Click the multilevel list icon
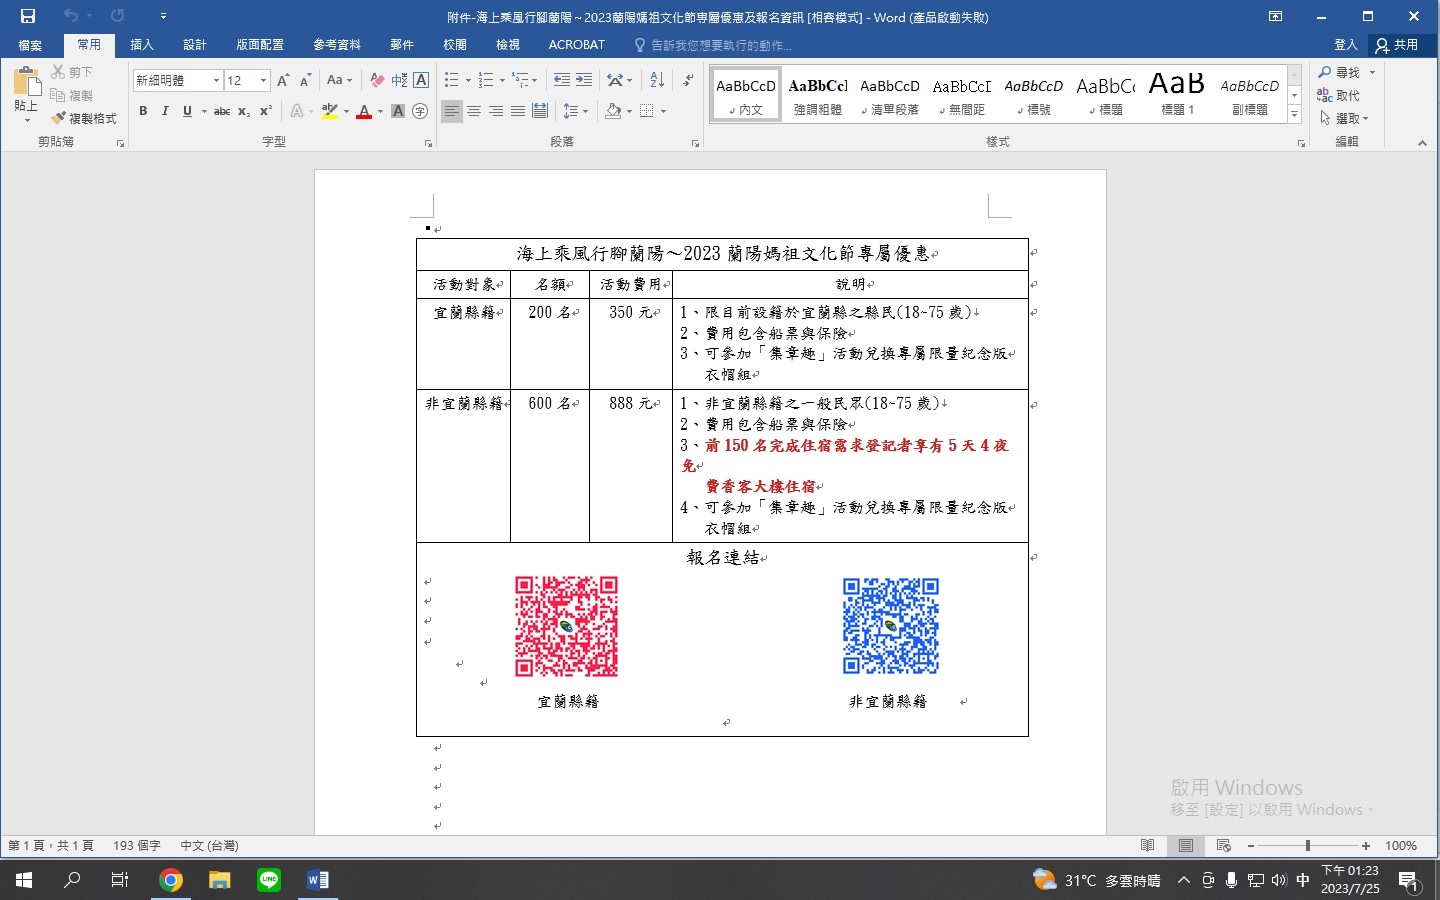Viewport: 1440px width, 900px height. (x=520, y=80)
